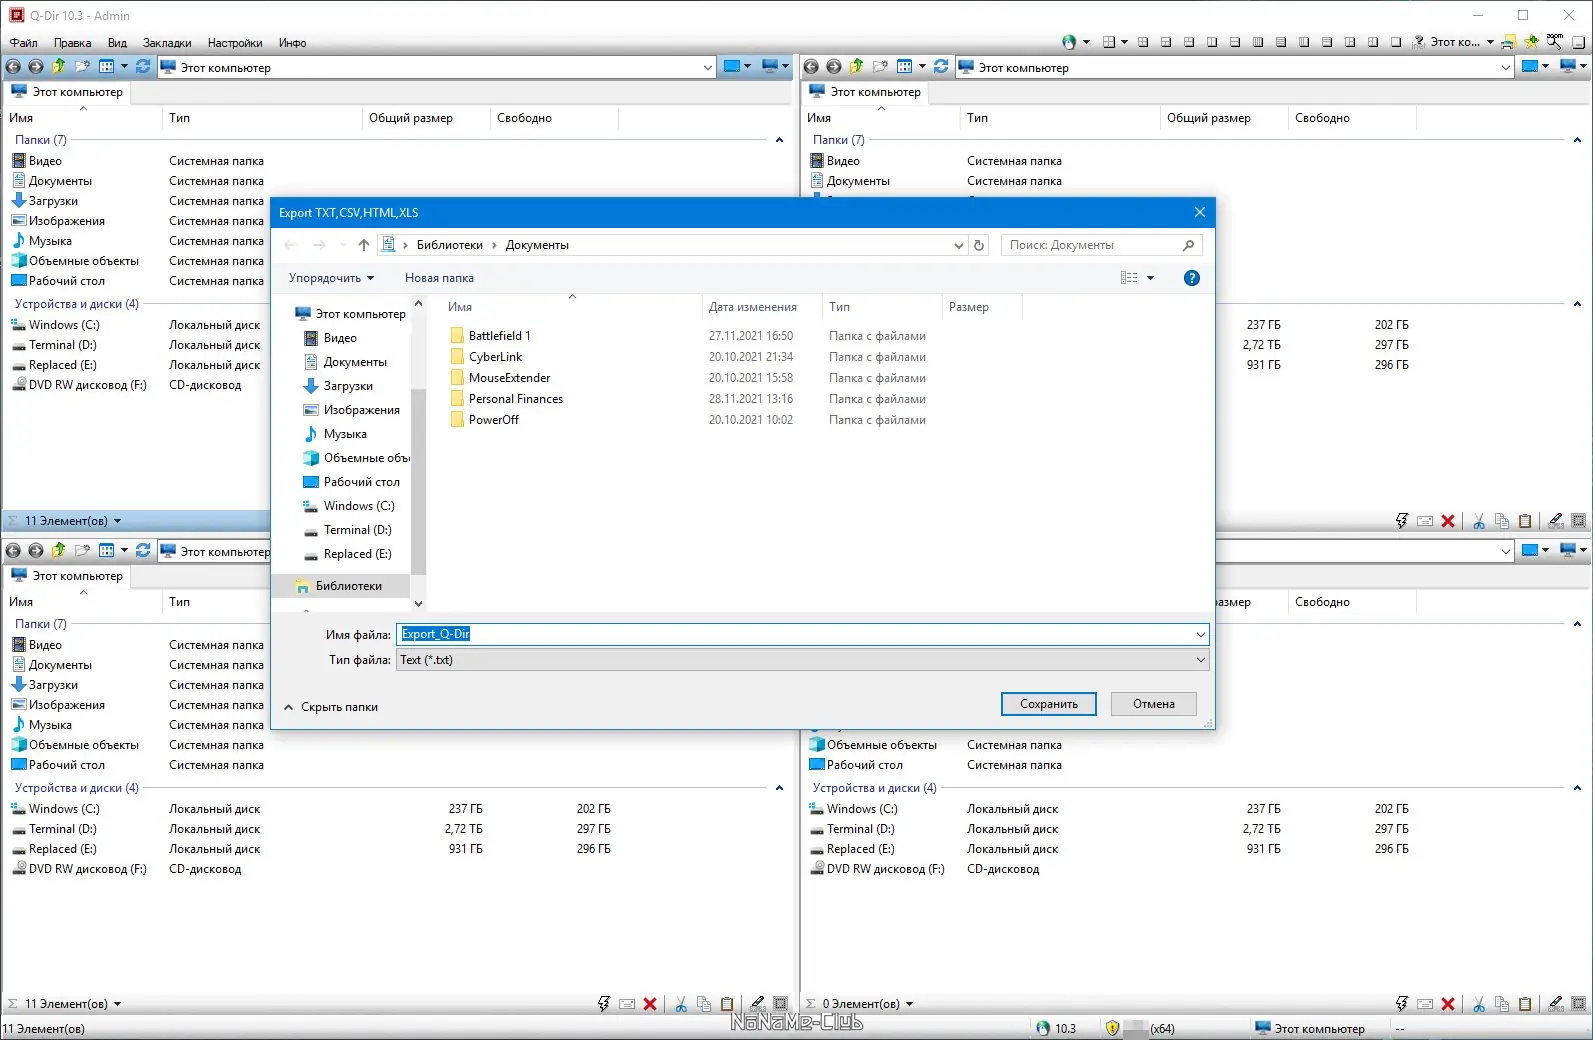Collapse the Скрыть папки section

[331, 707]
